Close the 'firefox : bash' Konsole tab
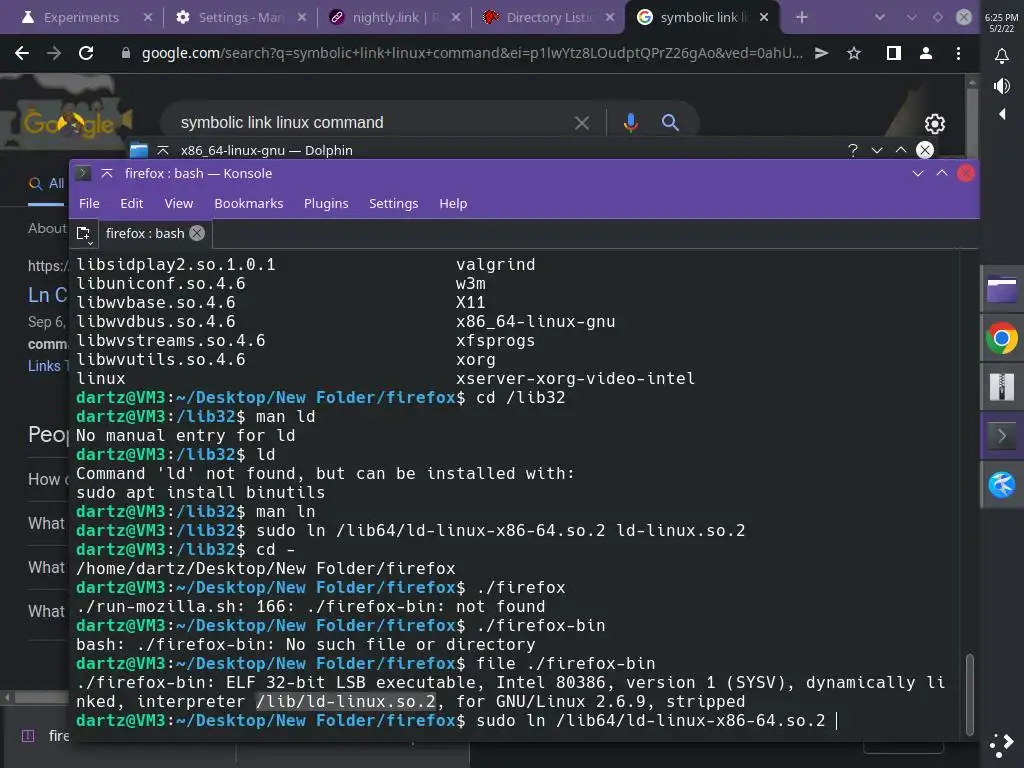 (197, 233)
